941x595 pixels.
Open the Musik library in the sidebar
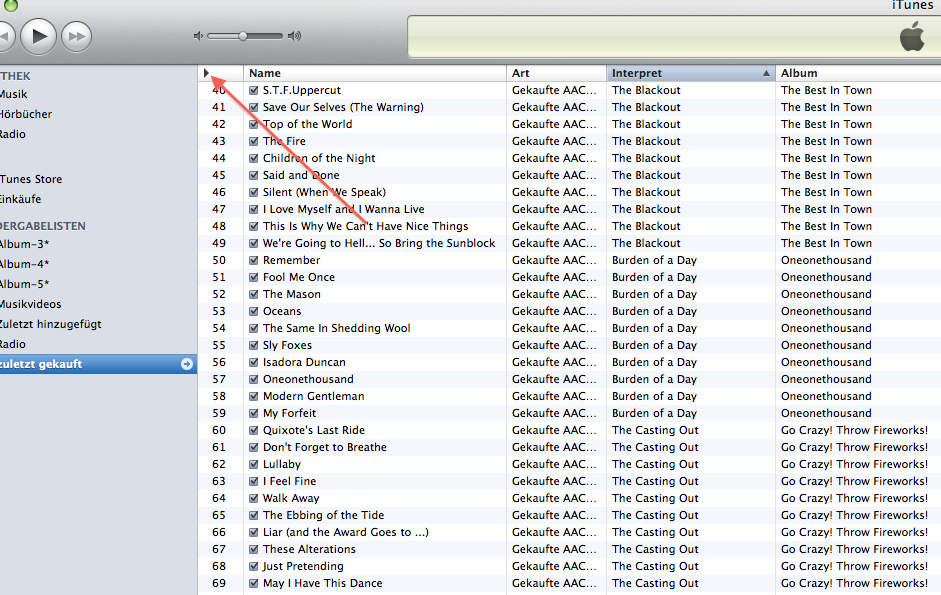(13, 94)
